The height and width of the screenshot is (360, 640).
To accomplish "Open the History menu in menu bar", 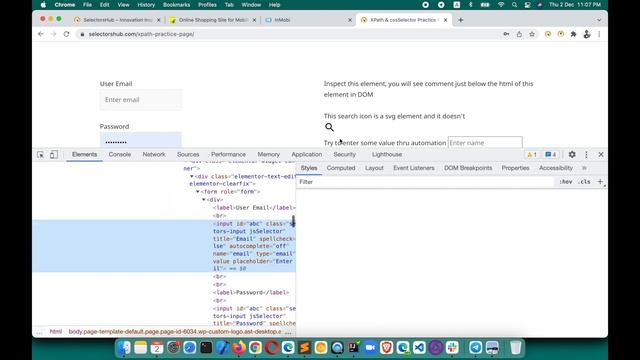I will tap(146, 5).
